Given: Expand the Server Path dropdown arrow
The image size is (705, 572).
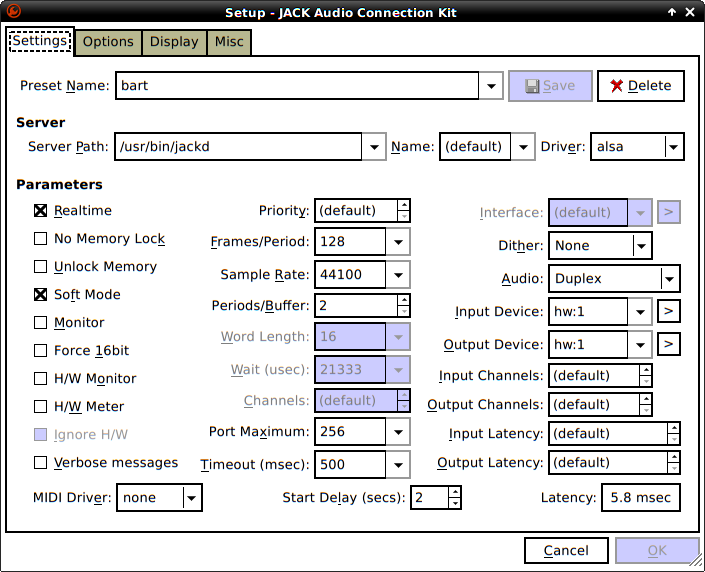Looking at the screenshot, I should coord(374,147).
